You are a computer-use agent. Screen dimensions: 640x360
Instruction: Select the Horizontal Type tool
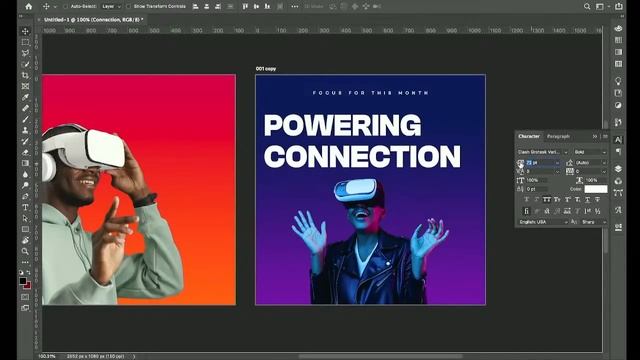tap(25, 207)
